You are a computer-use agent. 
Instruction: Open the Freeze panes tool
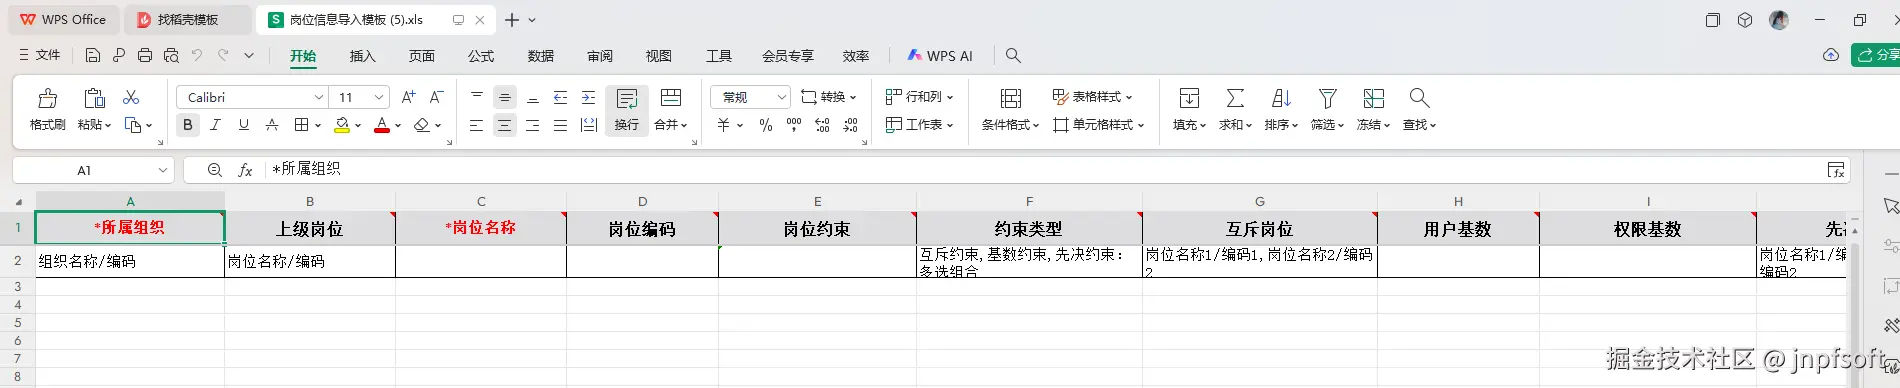1373,98
